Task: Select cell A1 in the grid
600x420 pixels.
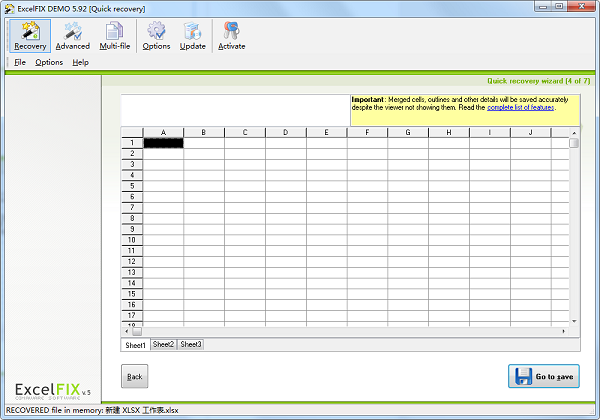Action: click(x=164, y=143)
